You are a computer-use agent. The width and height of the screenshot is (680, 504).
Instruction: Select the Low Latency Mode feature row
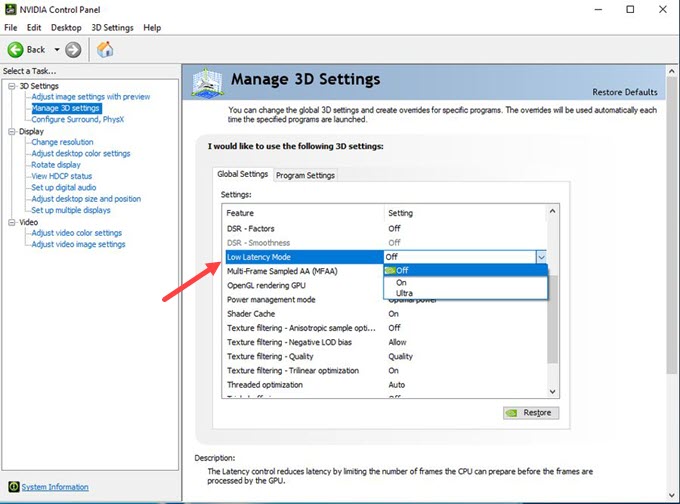click(x=304, y=257)
